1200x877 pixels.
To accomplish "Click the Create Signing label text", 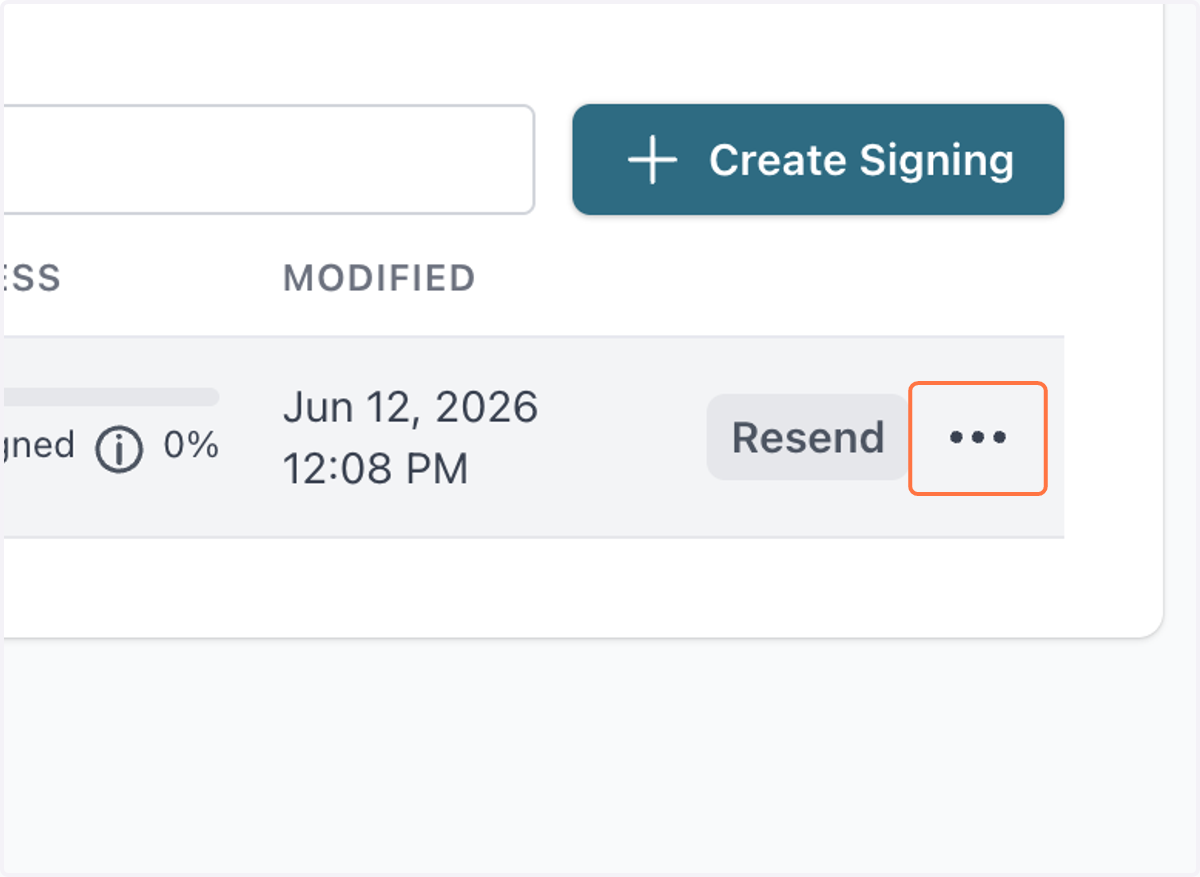I will pos(862,160).
